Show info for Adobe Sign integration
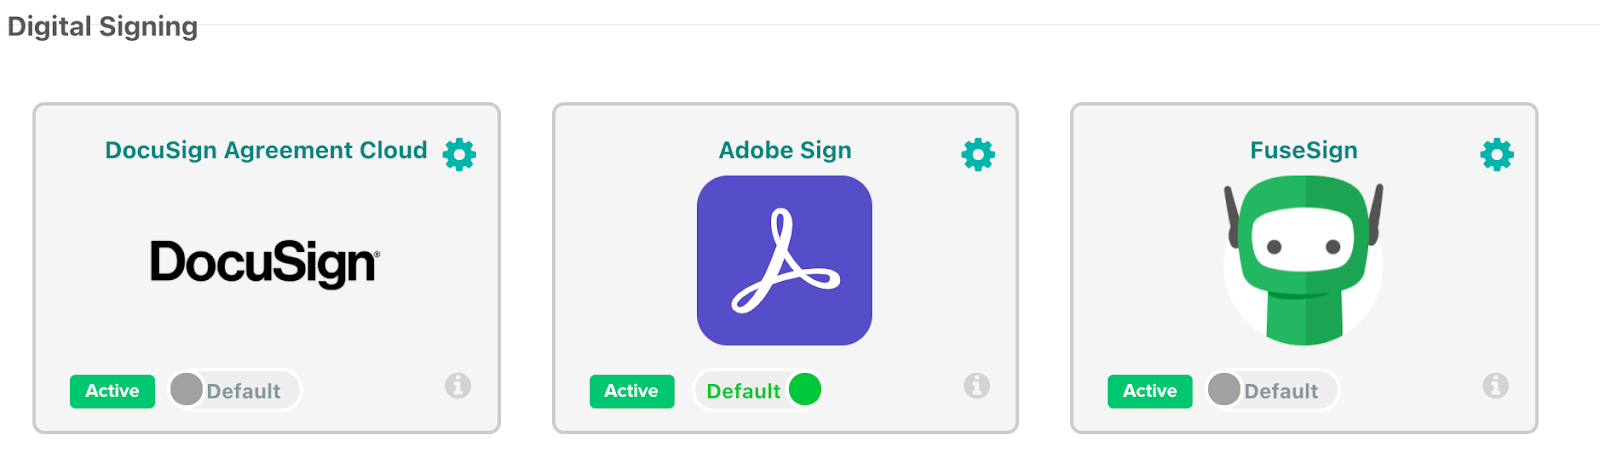The image size is (1600, 458). (x=977, y=386)
